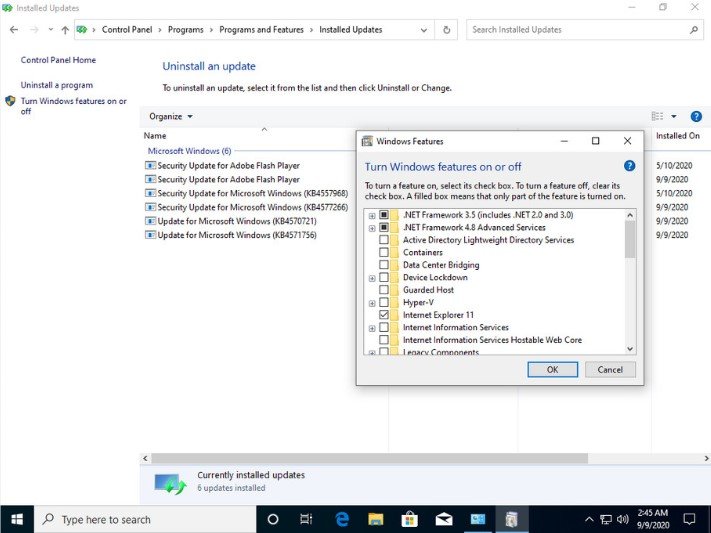Toggle .NET Framework 4.8 Advanced Services checkbox

[x=384, y=227]
